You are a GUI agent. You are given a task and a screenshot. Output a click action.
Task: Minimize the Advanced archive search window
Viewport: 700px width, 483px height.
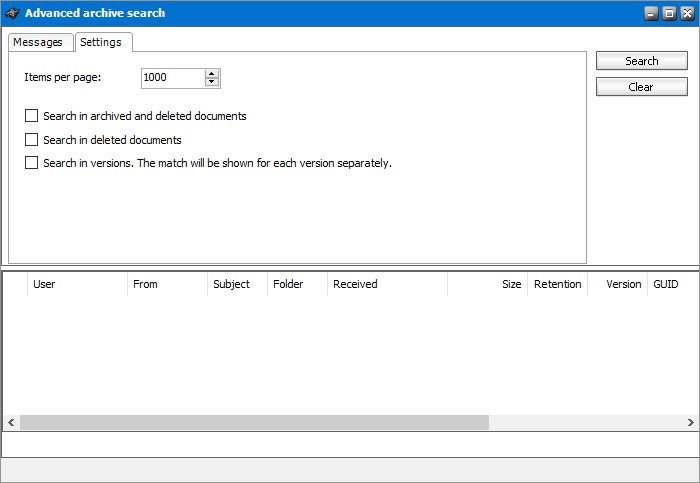pyautogui.click(x=651, y=13)
